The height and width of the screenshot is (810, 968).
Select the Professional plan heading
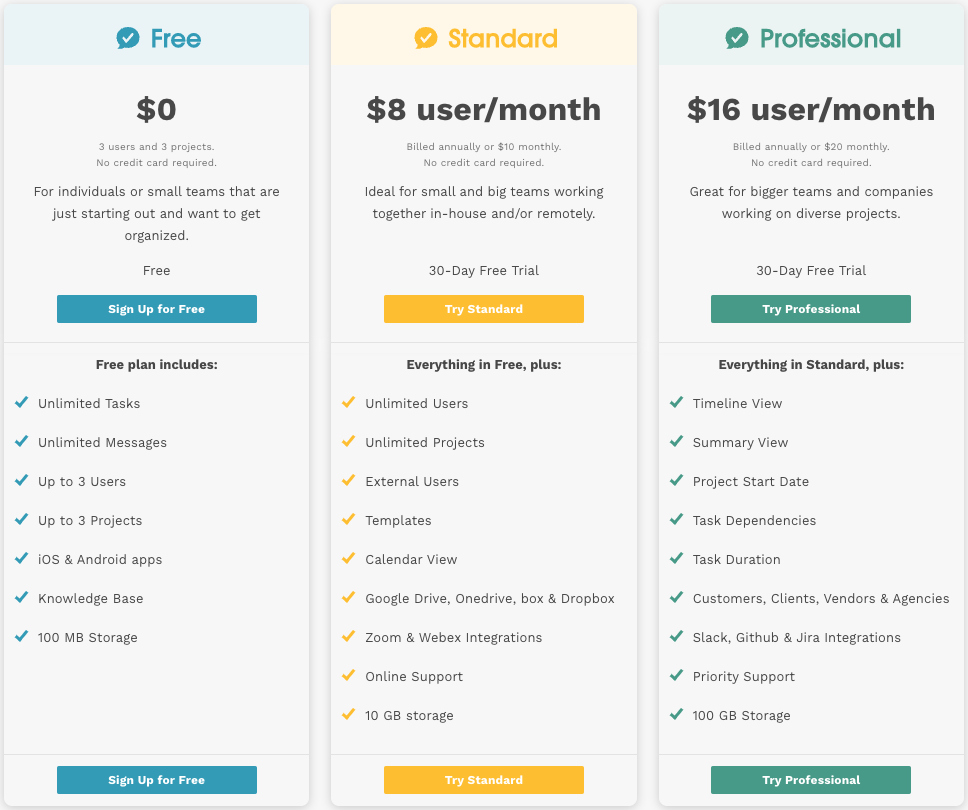coord(830,39)
